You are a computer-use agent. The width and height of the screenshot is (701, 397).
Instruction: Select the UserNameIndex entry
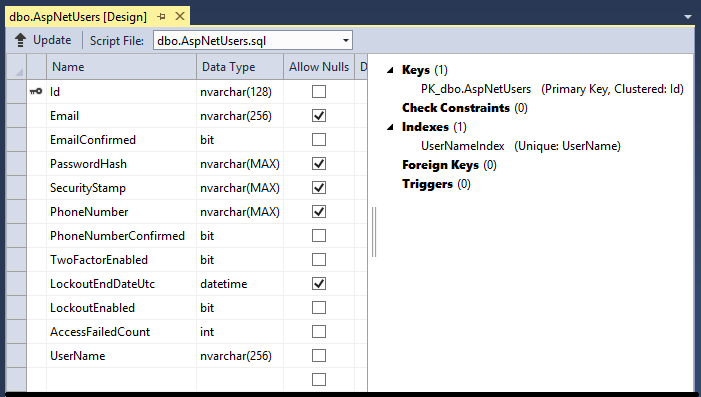(521, 146)
